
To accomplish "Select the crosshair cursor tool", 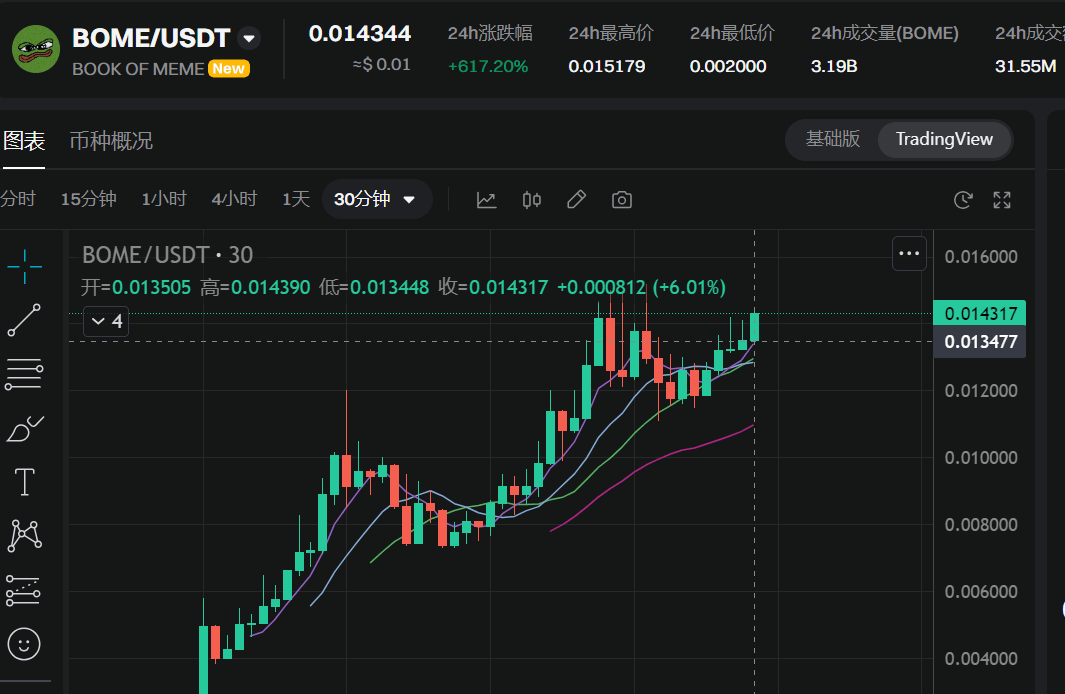I will coord(24,266).
